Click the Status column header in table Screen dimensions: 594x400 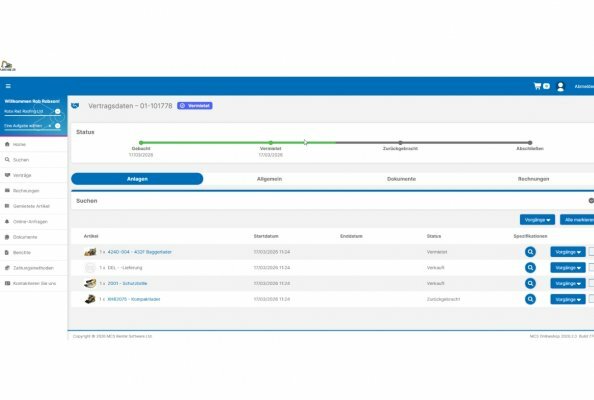(x=434, y=236)
